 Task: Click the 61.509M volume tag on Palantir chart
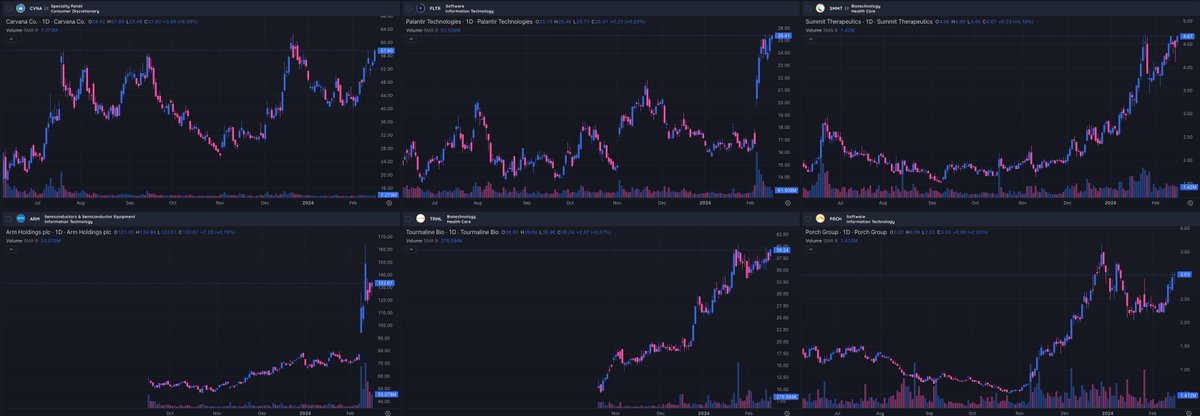(788, 188)
